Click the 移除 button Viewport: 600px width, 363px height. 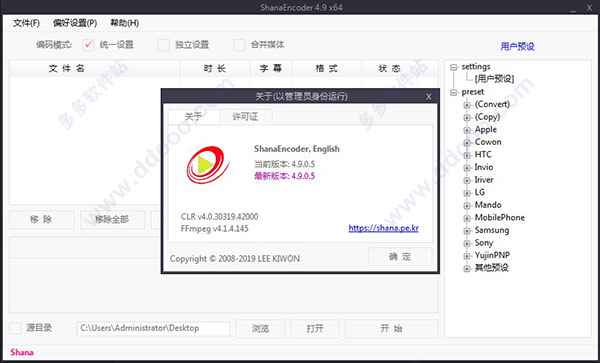click(41, 220)
